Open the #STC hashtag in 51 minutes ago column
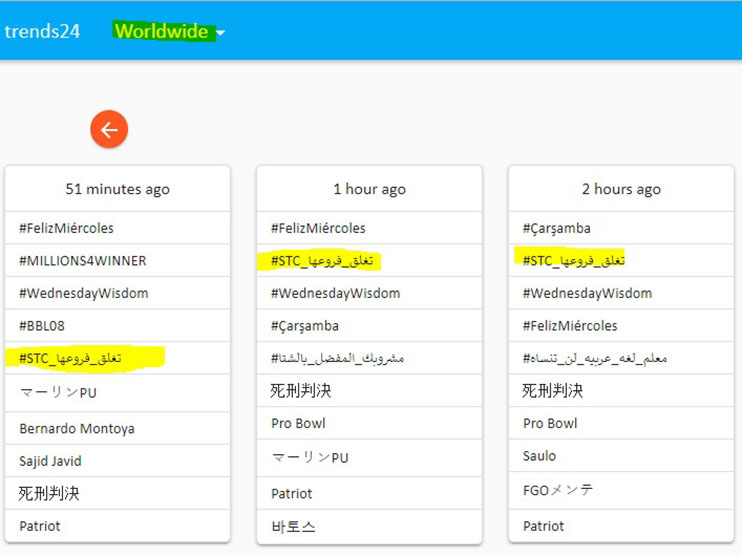The width and height of the screenshot is (742, 556). (x=70, y=358)
